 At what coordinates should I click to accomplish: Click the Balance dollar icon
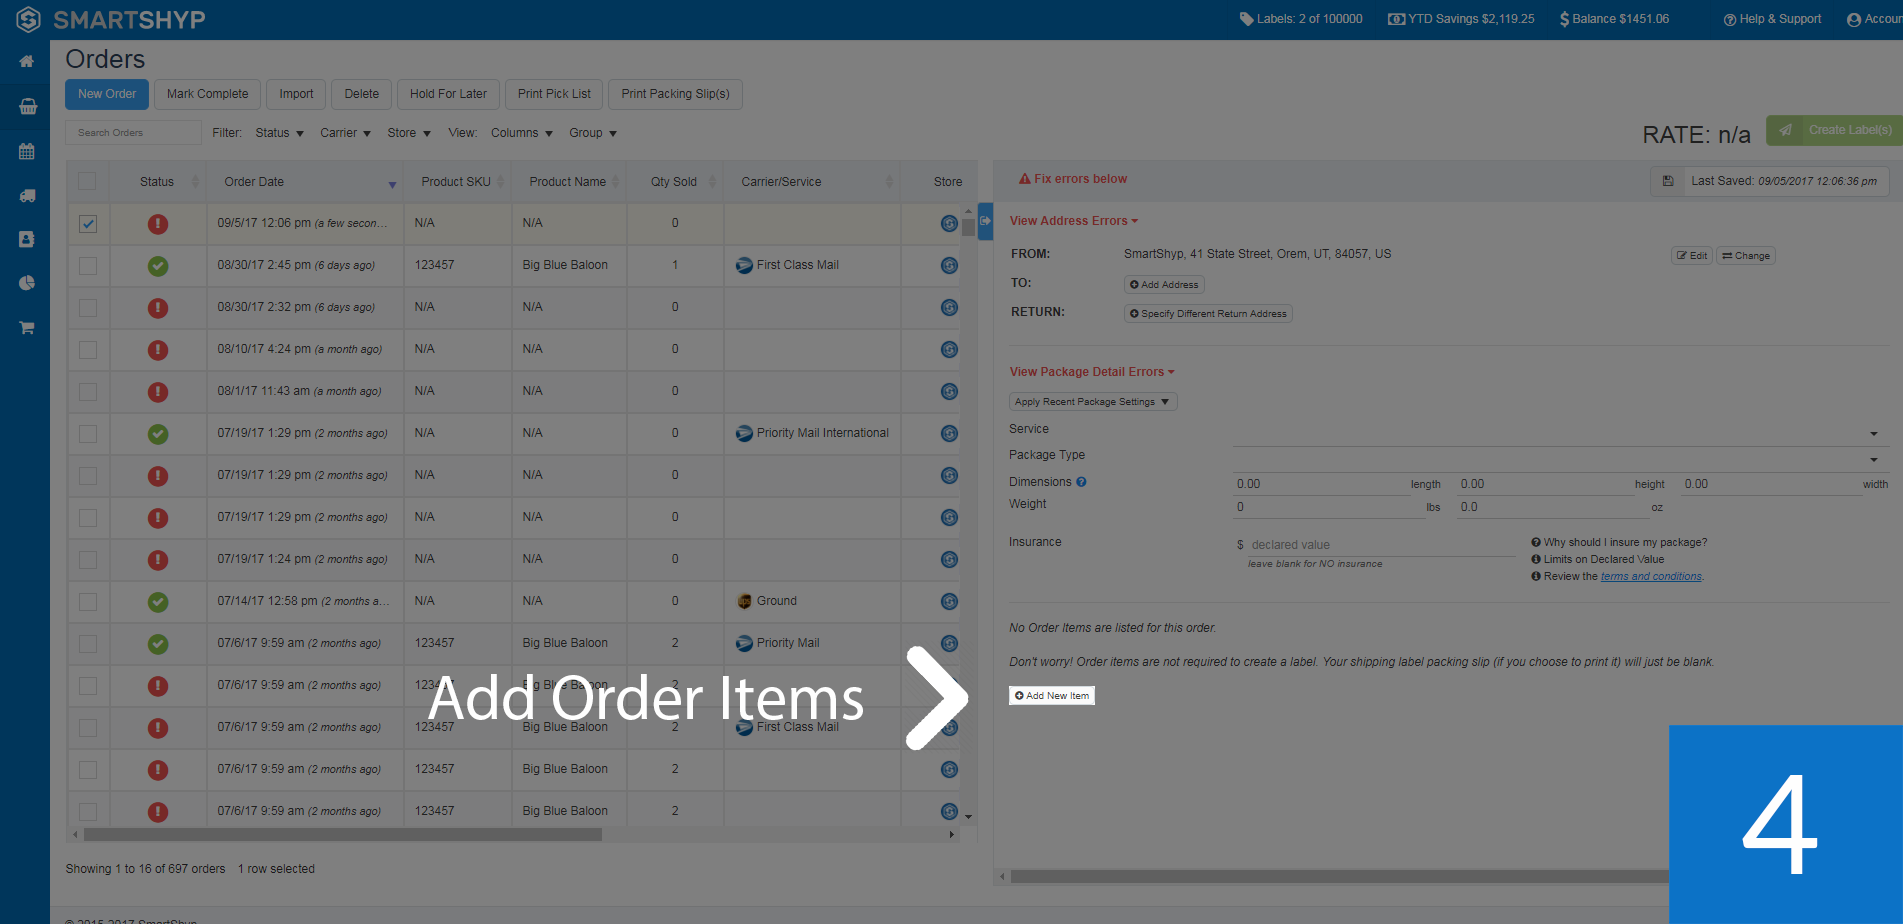click(x=1564, y=19)
